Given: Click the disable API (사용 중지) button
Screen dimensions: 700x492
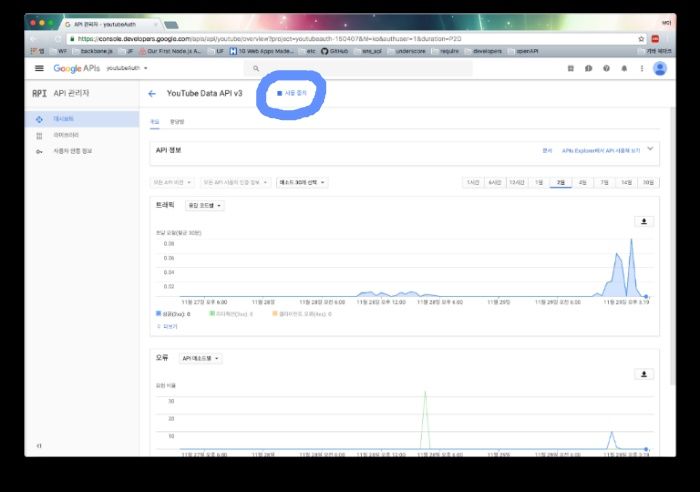Looking at the screenshot, I should coord(292,93).
